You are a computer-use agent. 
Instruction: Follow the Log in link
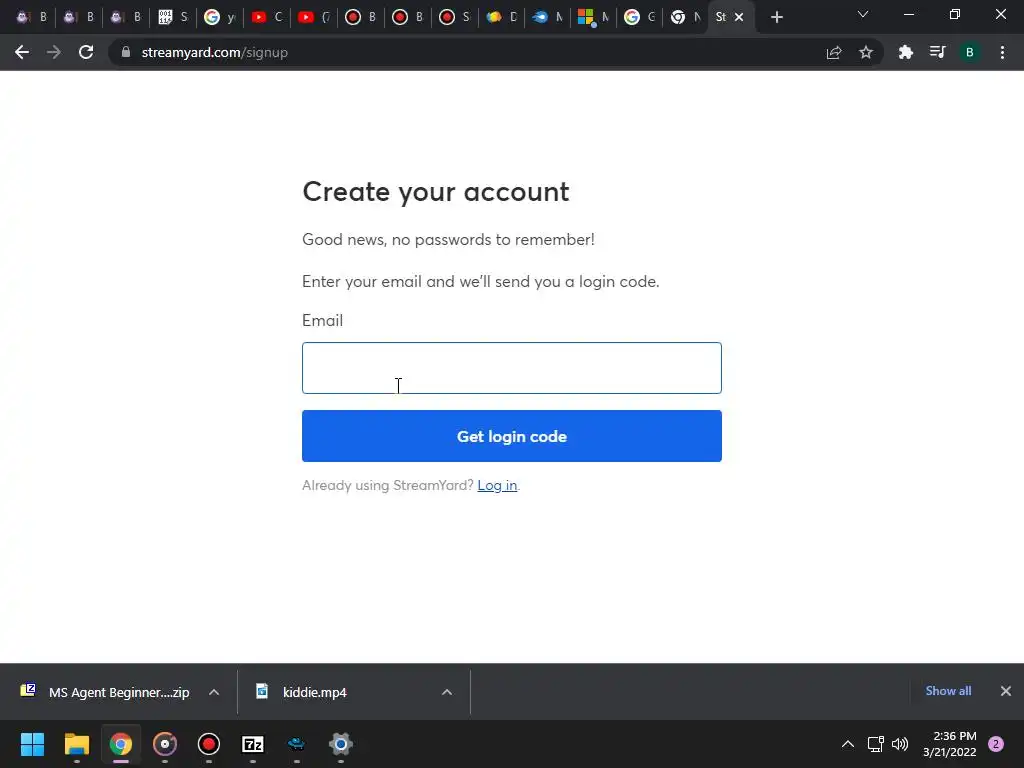(497, 485)
